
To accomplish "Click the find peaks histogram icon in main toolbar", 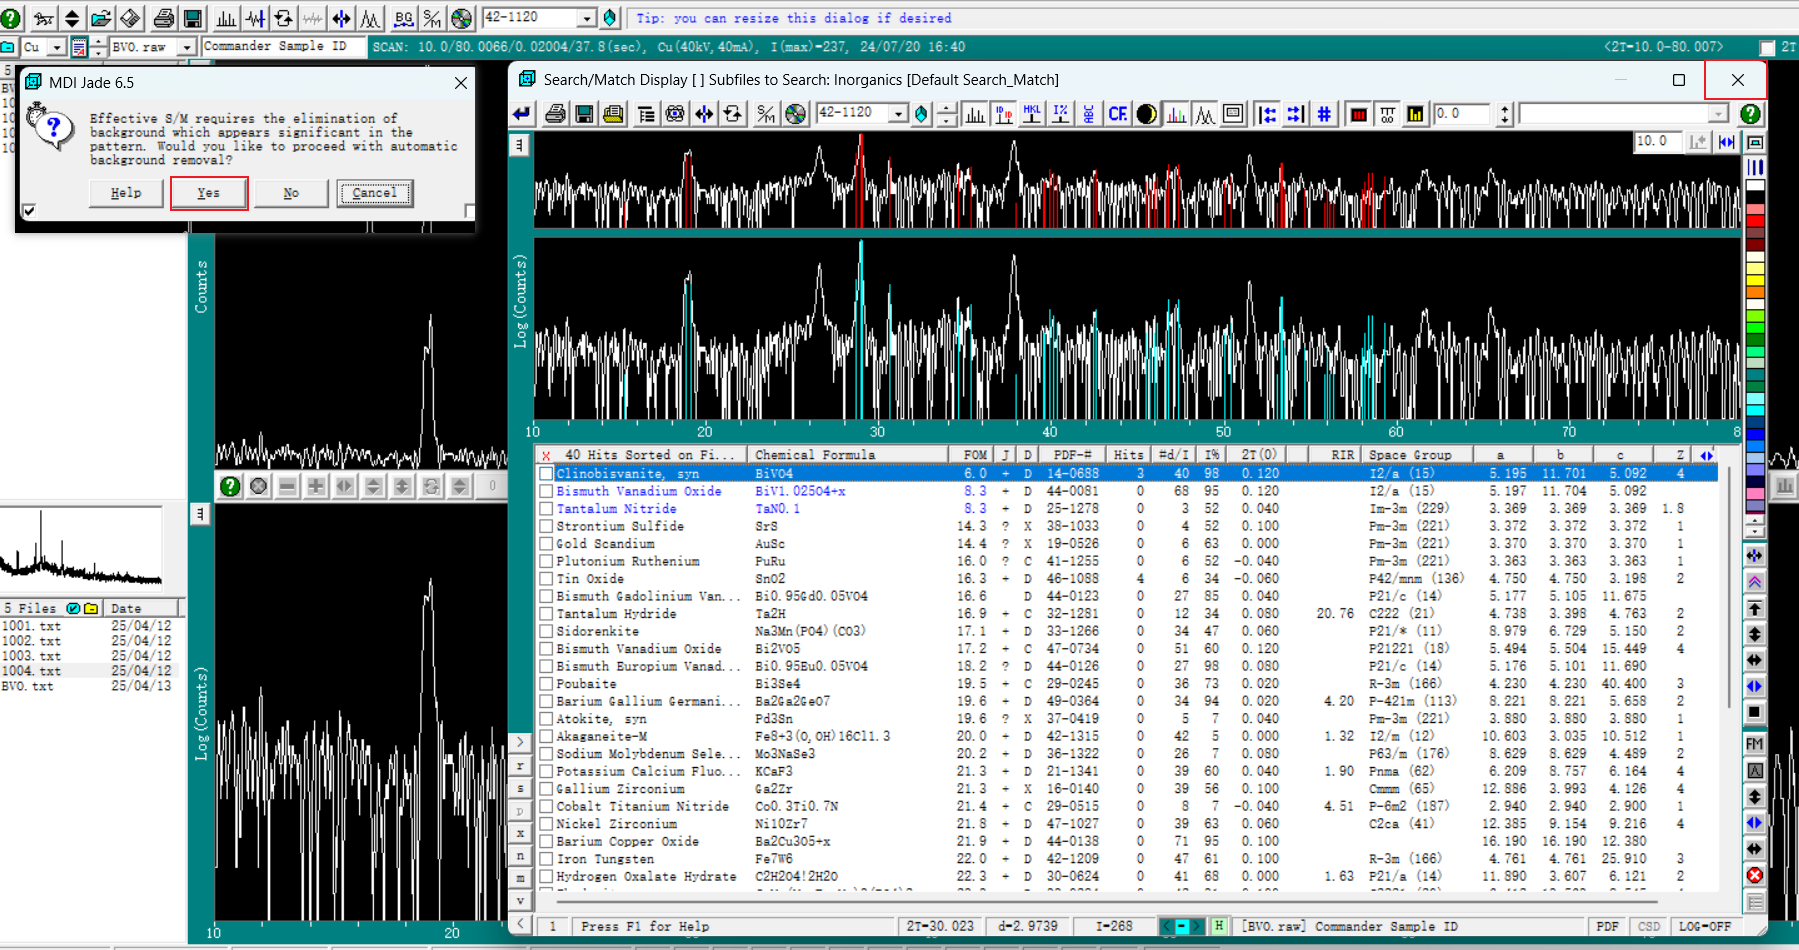I will 227,18.
